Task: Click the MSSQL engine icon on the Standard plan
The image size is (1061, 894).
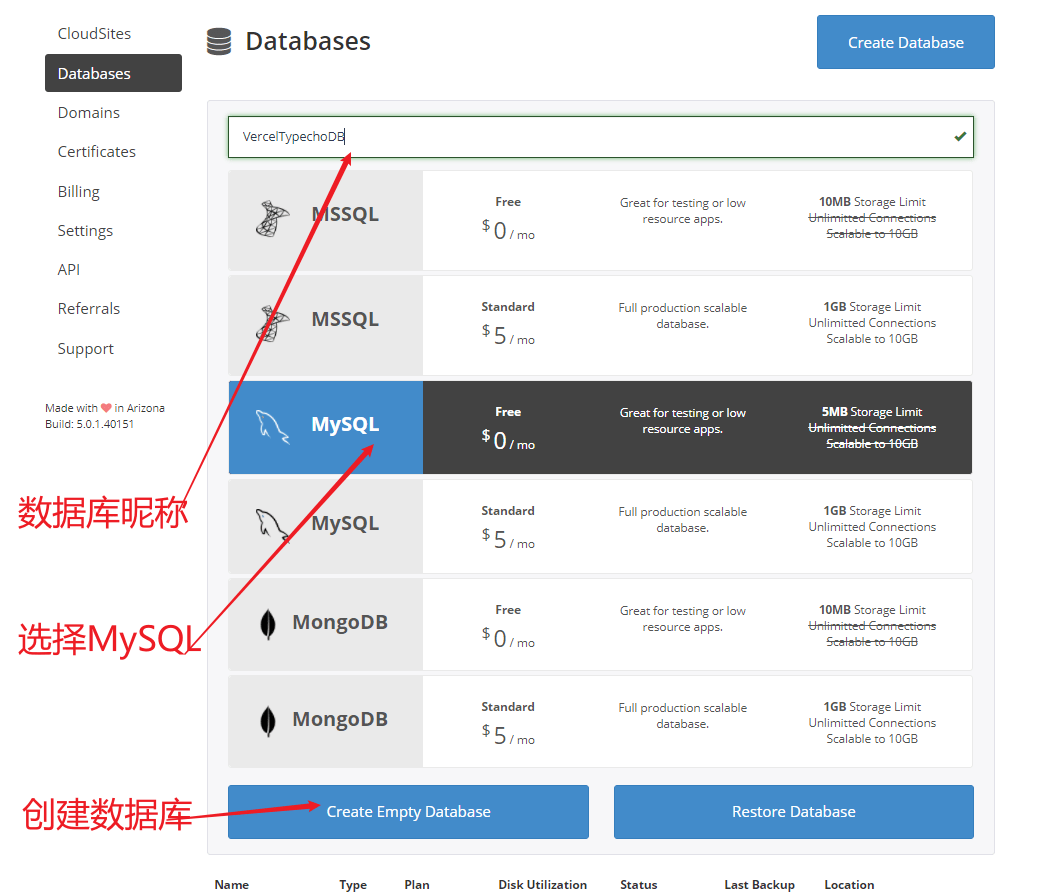Action: click(x=270, y=318)
